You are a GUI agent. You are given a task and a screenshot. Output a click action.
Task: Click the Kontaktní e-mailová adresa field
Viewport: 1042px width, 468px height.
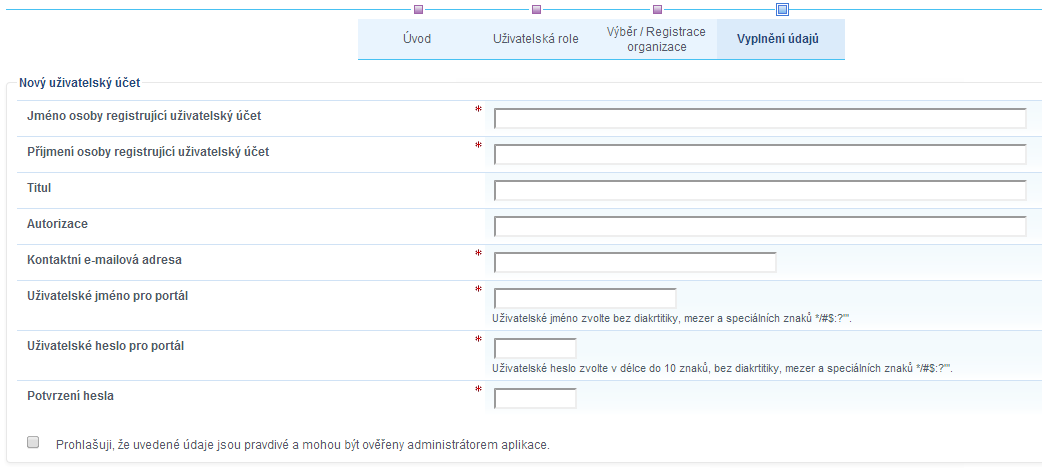coord(635,263)
